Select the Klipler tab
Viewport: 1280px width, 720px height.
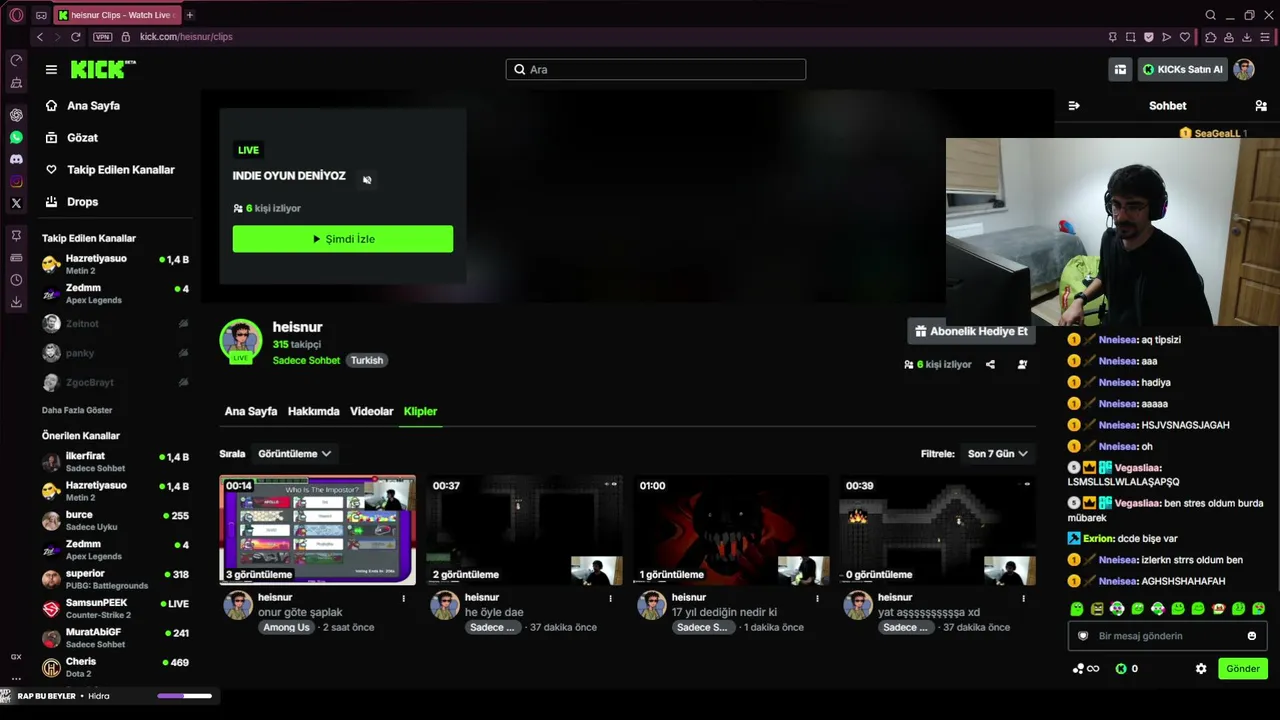click(x=420, y=411)
